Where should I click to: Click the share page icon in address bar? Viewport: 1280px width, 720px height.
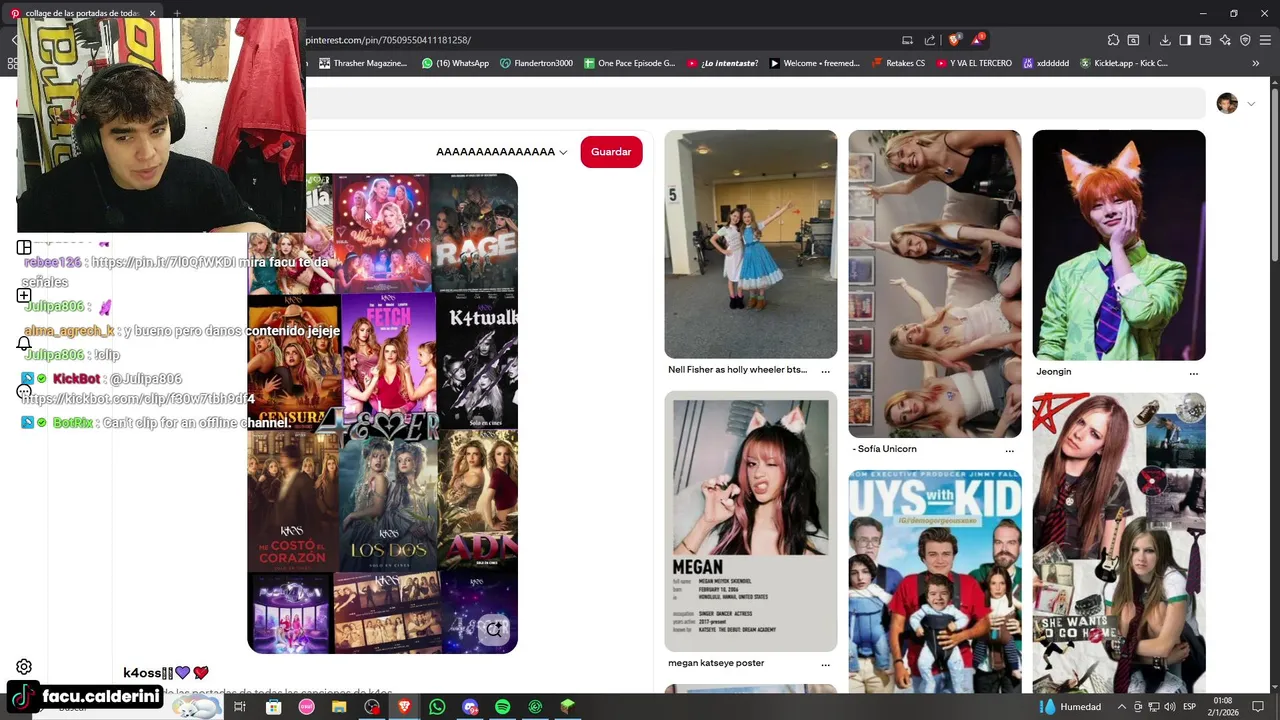[x=930, y=40]
